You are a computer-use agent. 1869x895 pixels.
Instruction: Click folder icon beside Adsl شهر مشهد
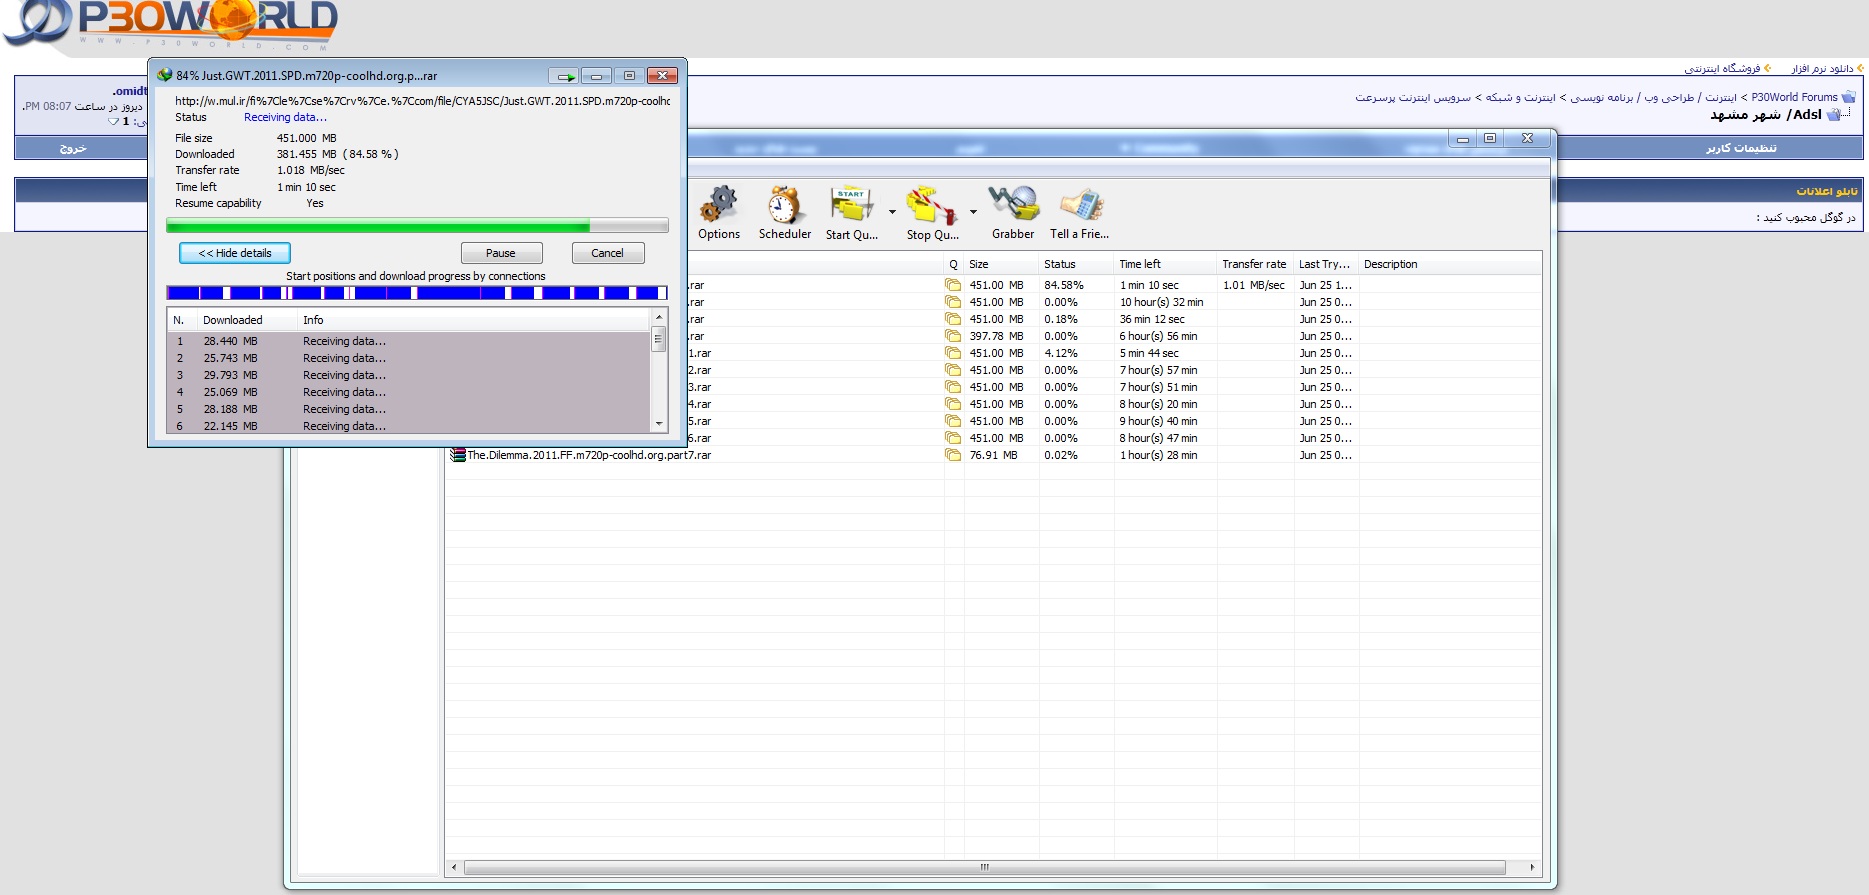point(1833,115)
